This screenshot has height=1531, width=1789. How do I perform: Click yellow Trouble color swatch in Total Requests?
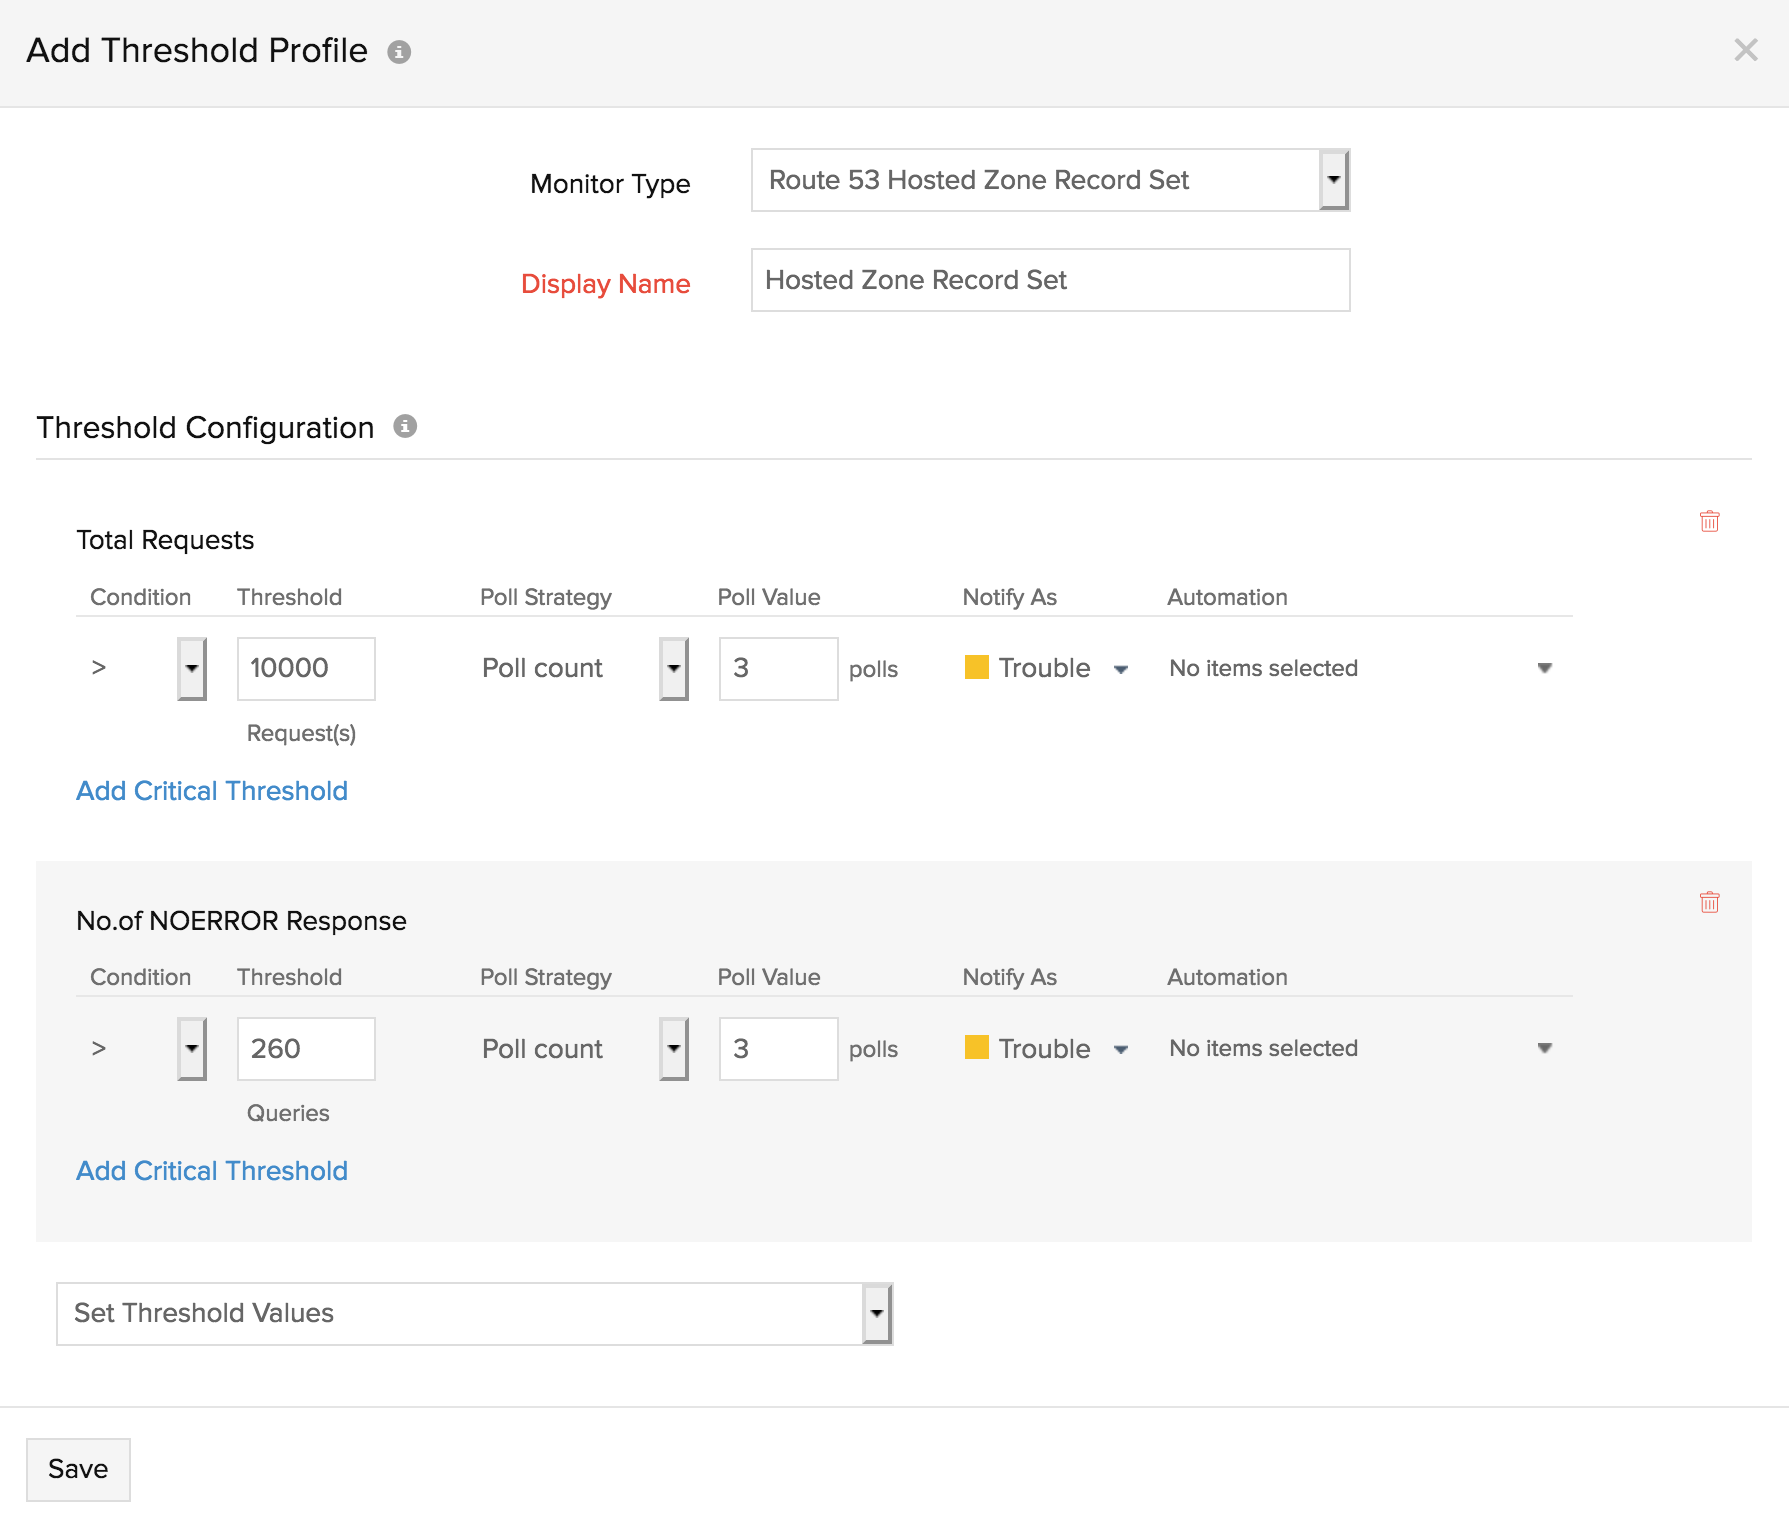tap(976, 667)
